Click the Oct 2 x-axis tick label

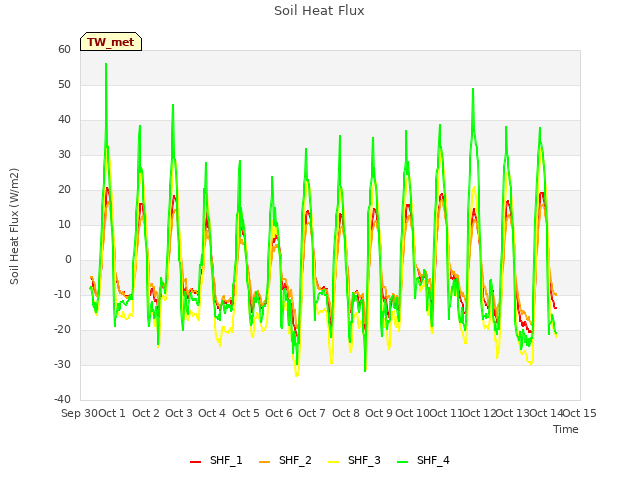coord(146,413)
